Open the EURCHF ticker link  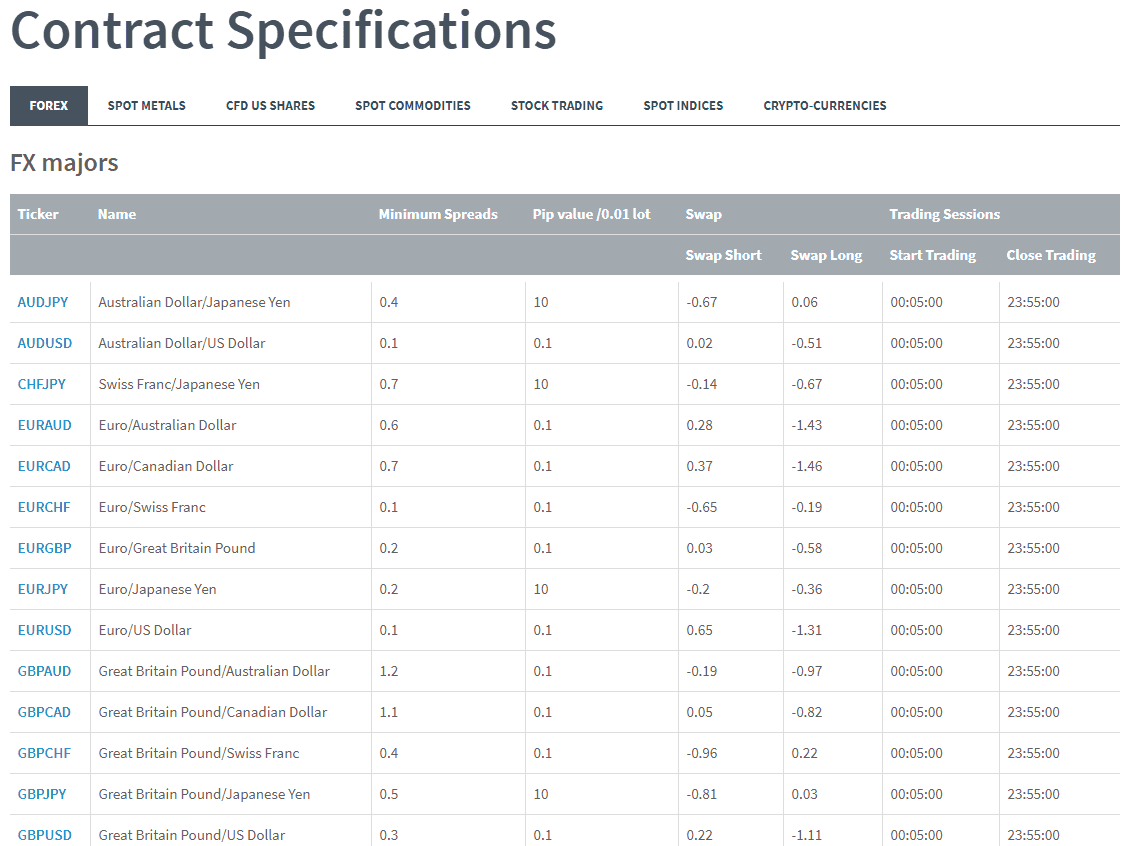coord(43,507)
